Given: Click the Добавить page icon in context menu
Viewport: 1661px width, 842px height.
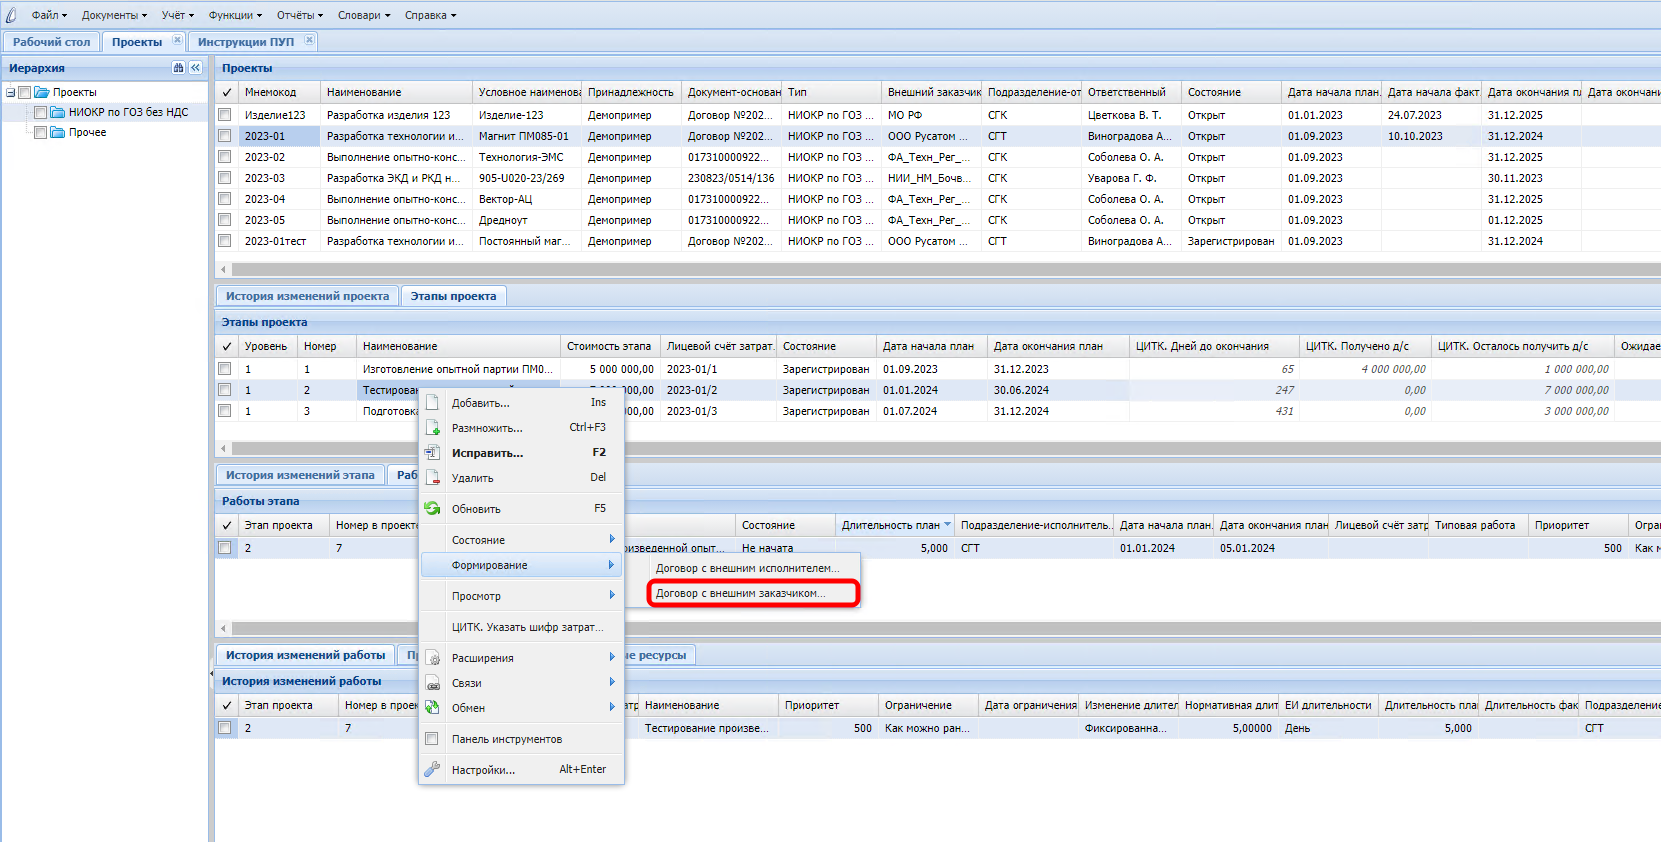Looking at the screenshot, I should tap(432, 403).
